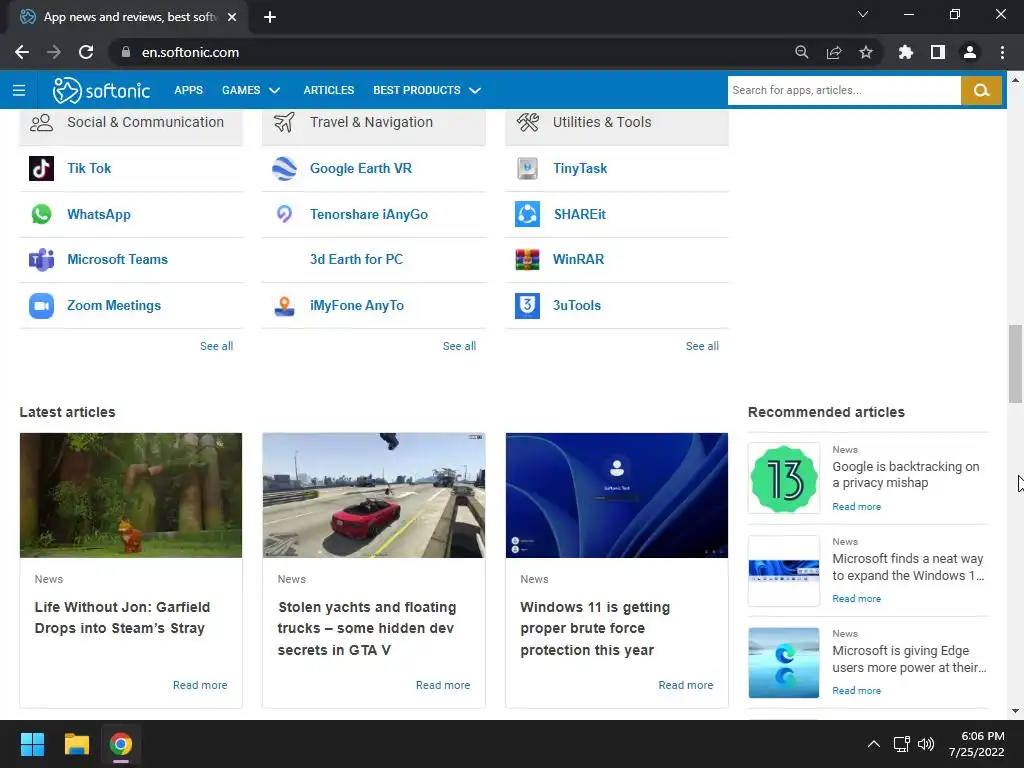Open the Windows Start menu

click(32, 744)
